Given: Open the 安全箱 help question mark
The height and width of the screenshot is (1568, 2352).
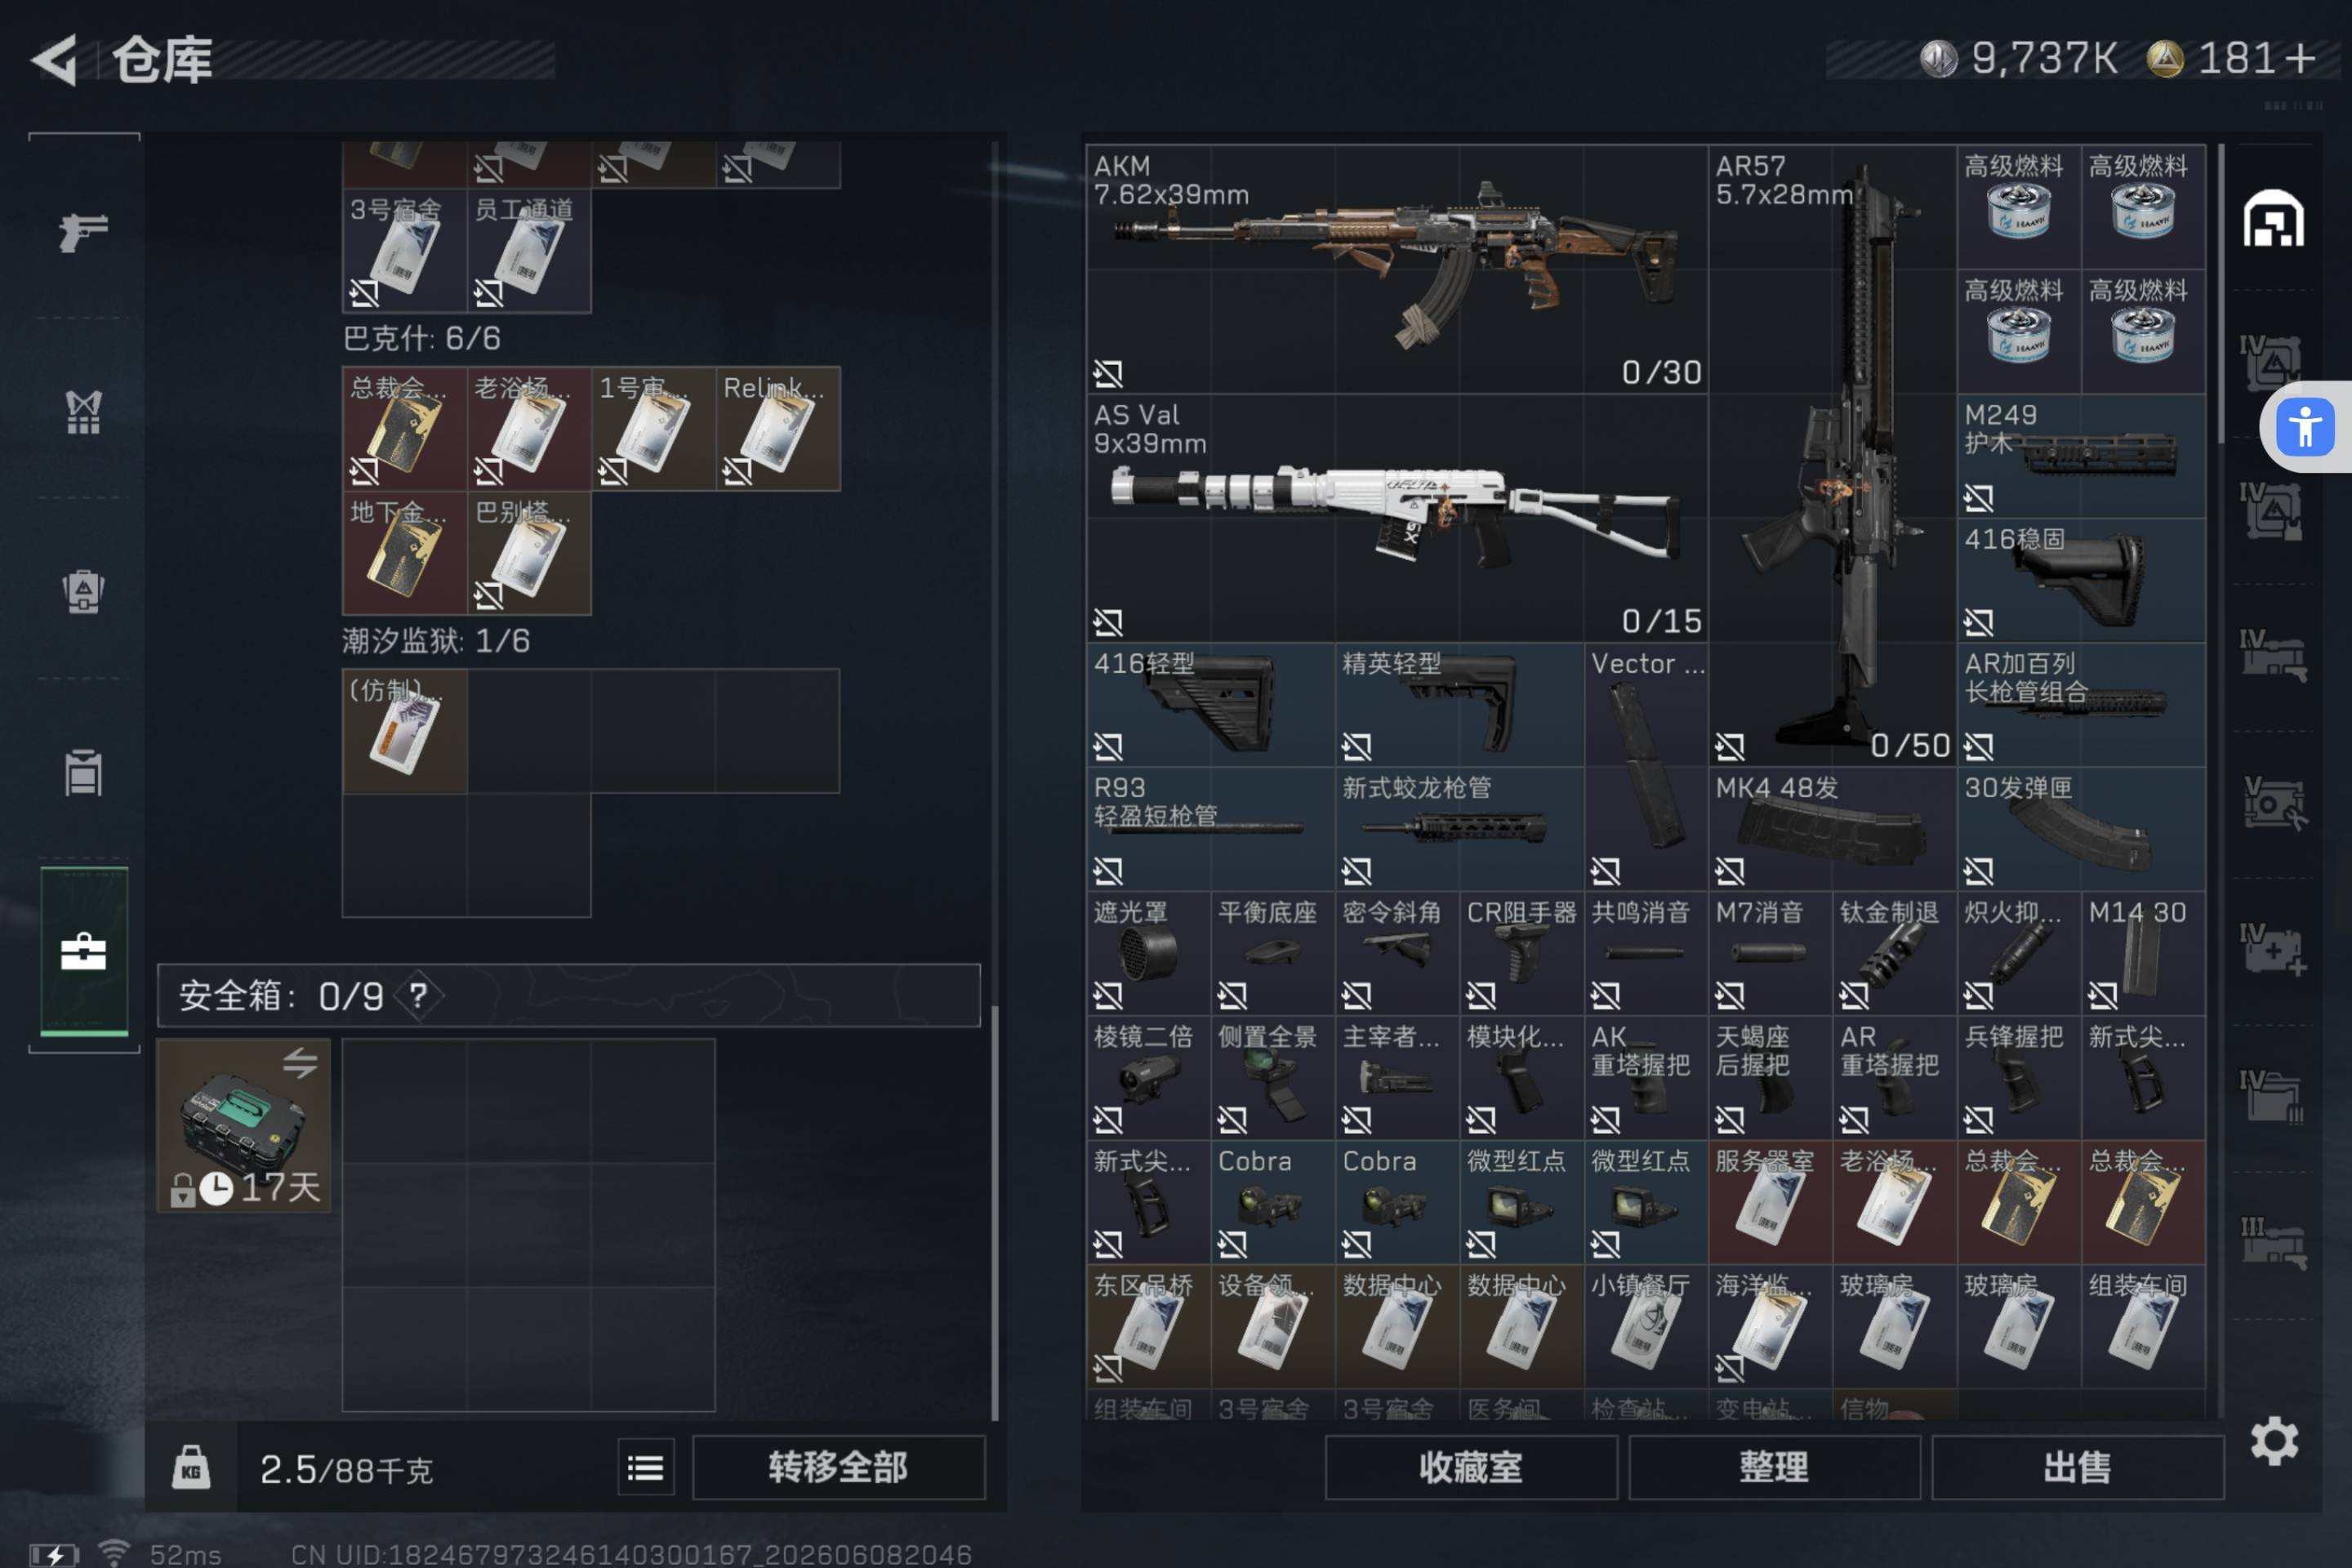Looking at the screenshot, I should tap(418, 995).
